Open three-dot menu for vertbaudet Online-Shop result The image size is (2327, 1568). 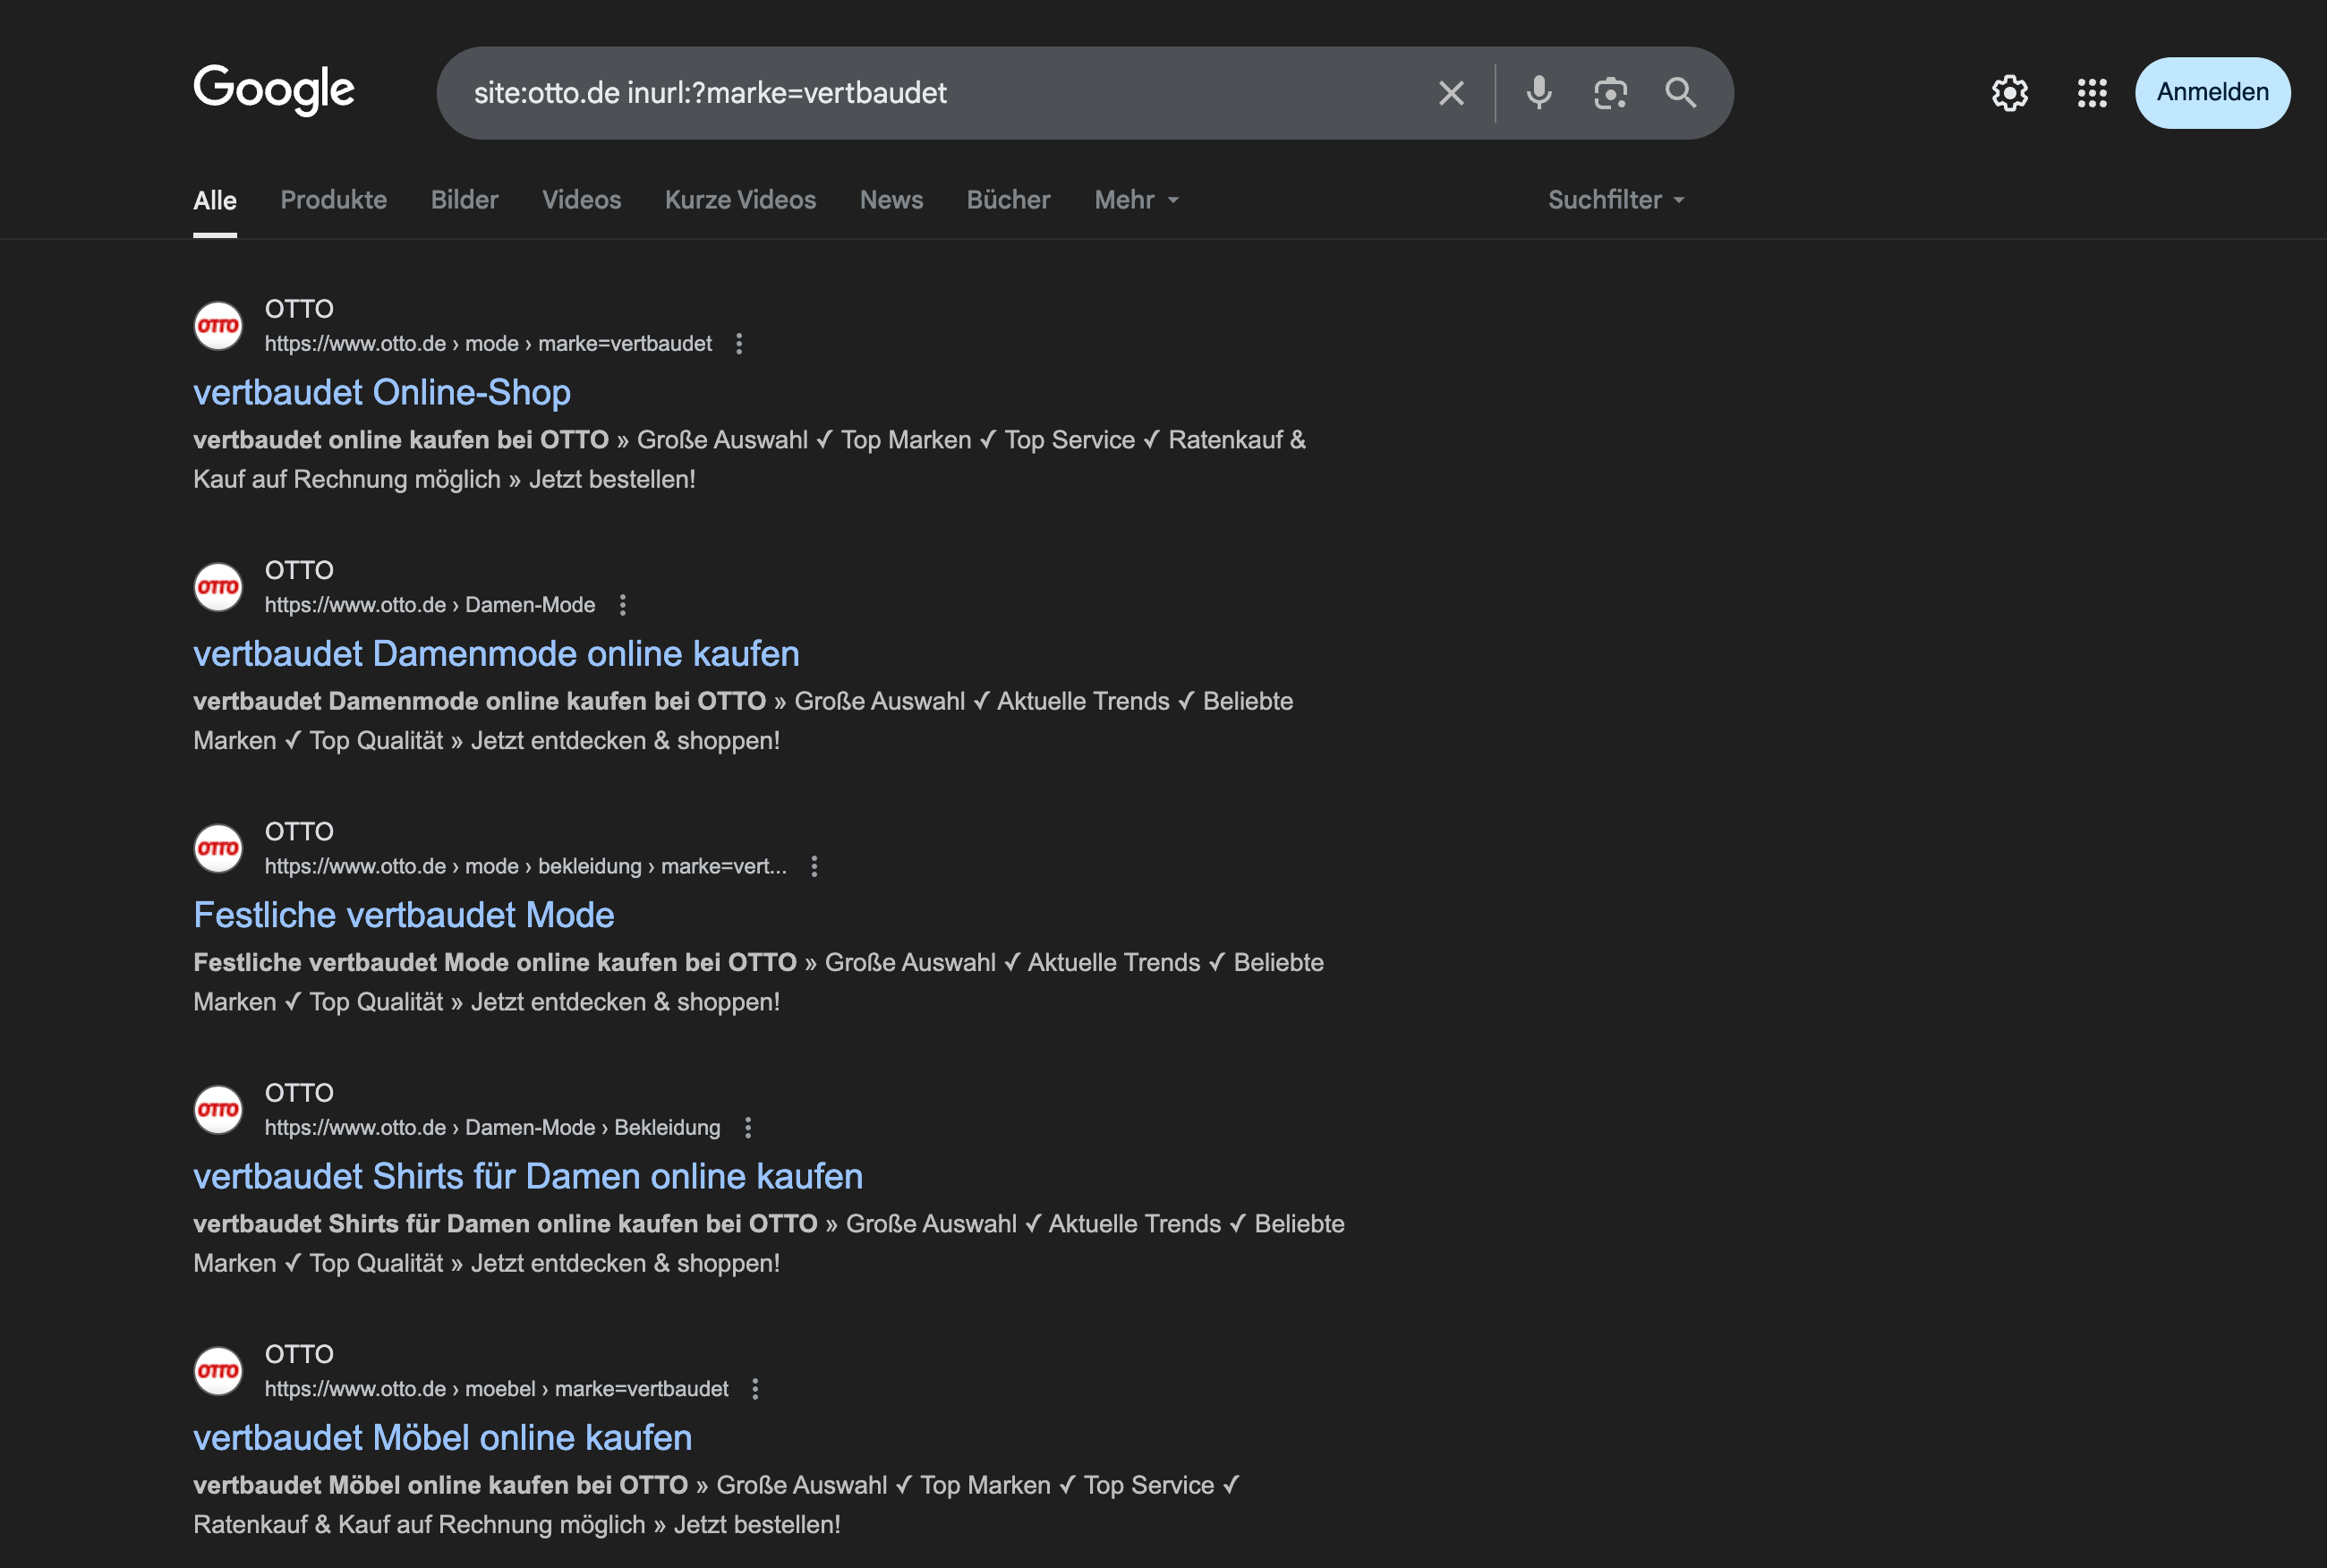coord(739,344)
